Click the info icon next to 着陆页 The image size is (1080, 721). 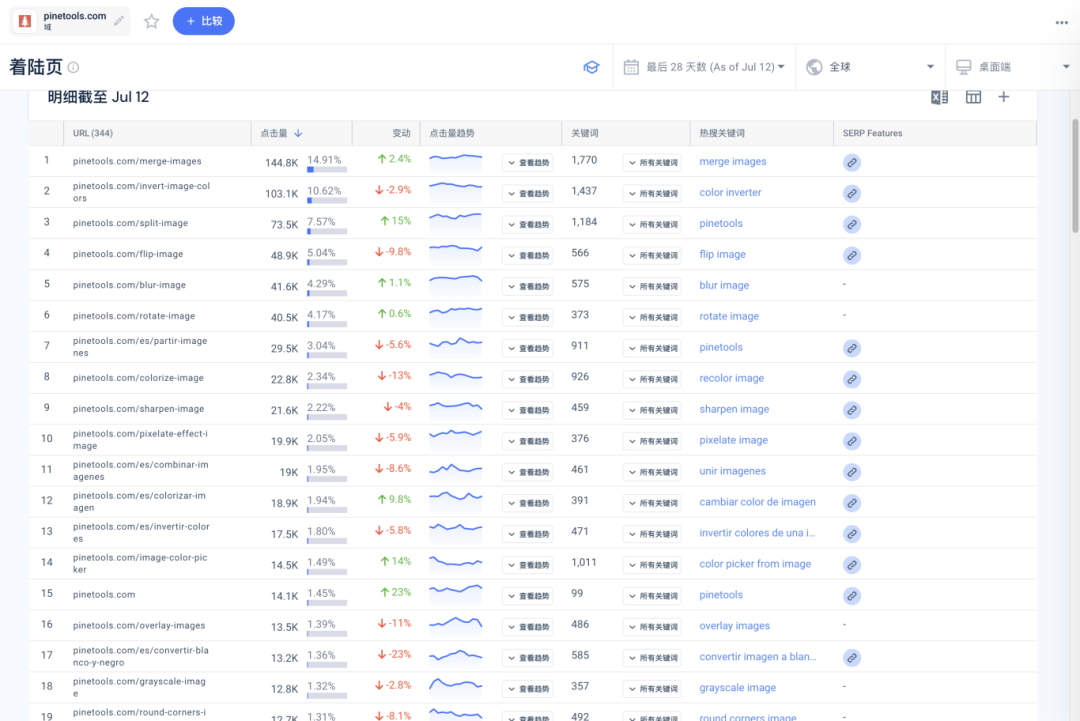73,68
